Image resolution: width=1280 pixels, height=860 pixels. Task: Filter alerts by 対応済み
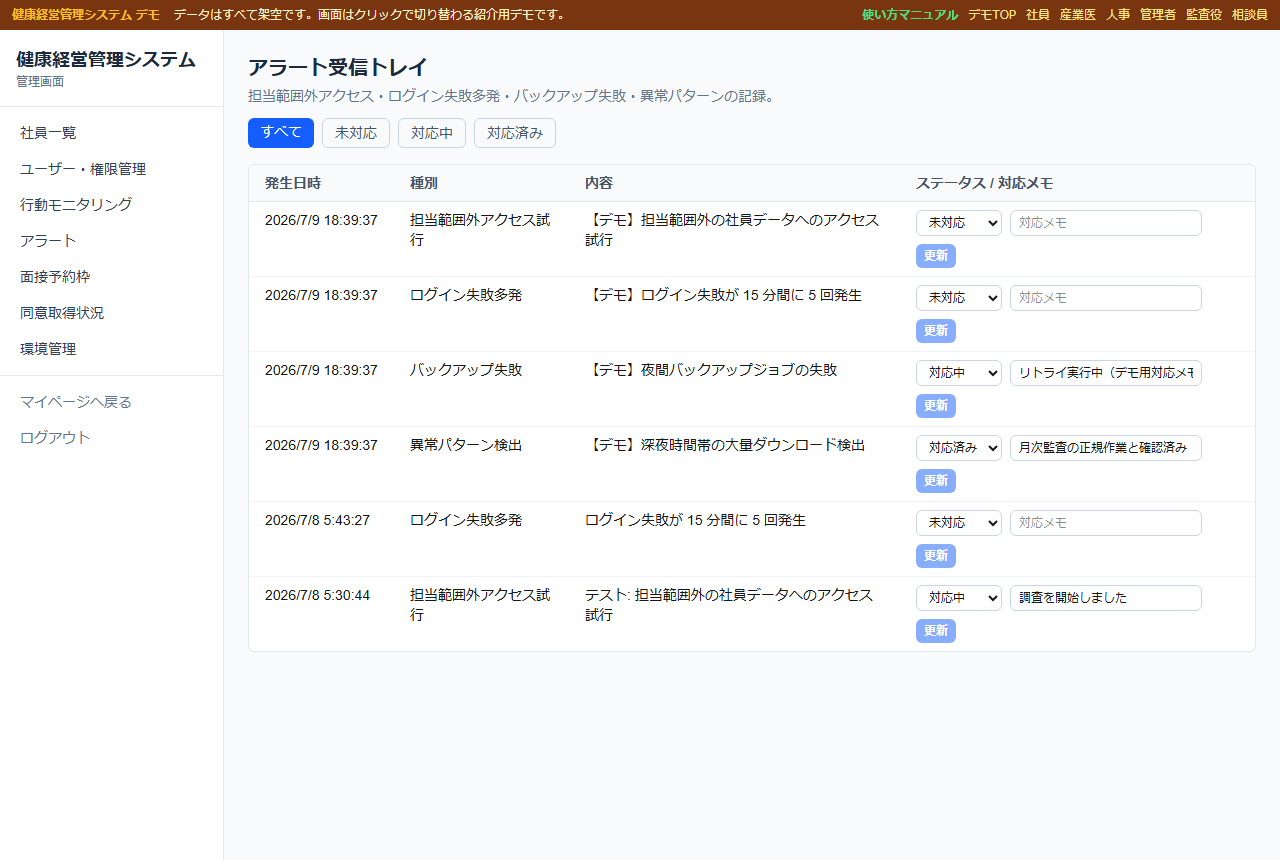pyautogui.click(x=515, y=133)
